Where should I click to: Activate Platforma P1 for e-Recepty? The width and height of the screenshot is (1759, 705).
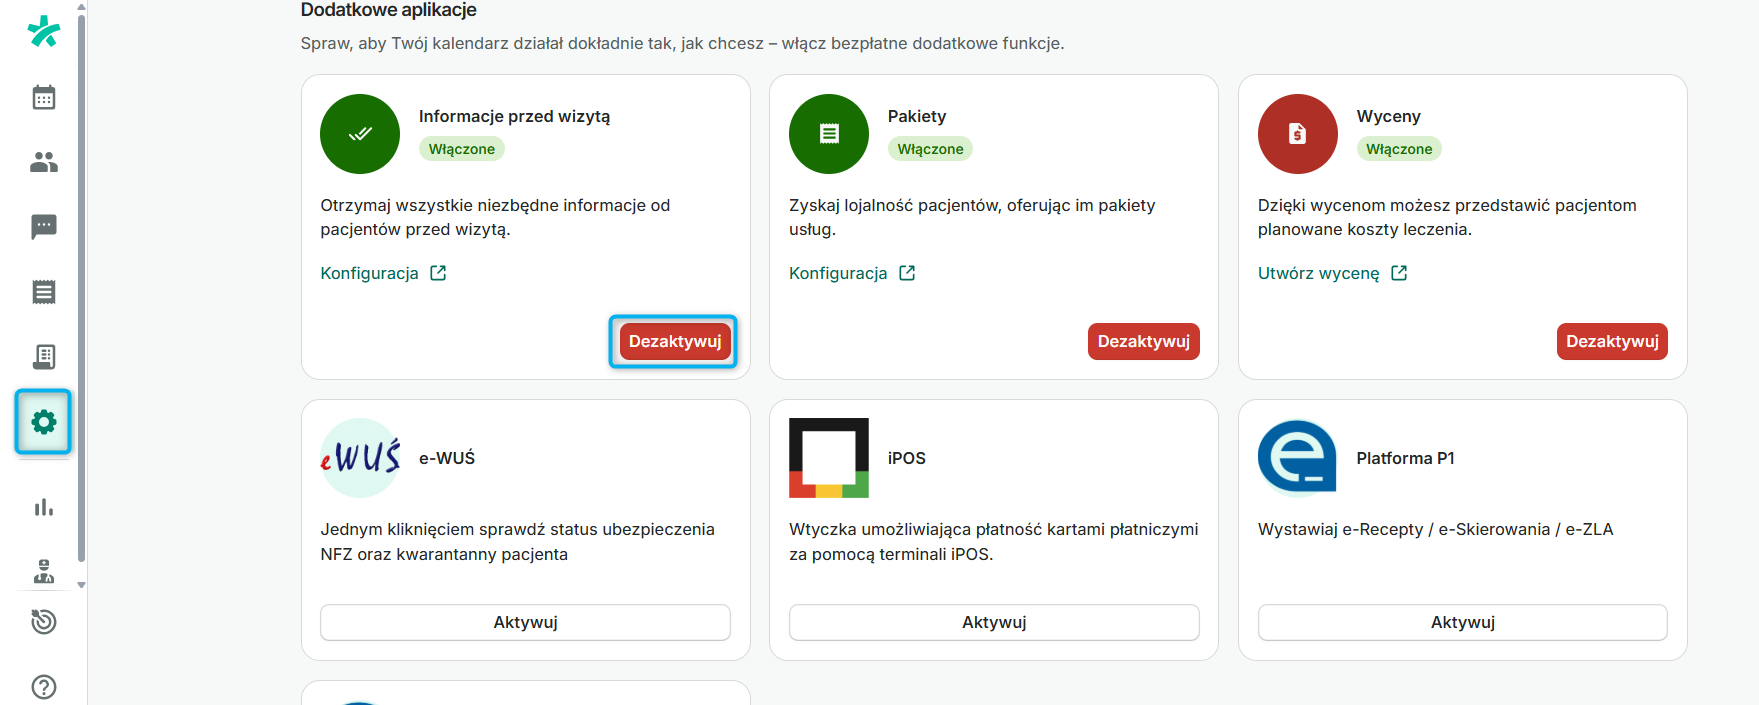[1461, 622]
